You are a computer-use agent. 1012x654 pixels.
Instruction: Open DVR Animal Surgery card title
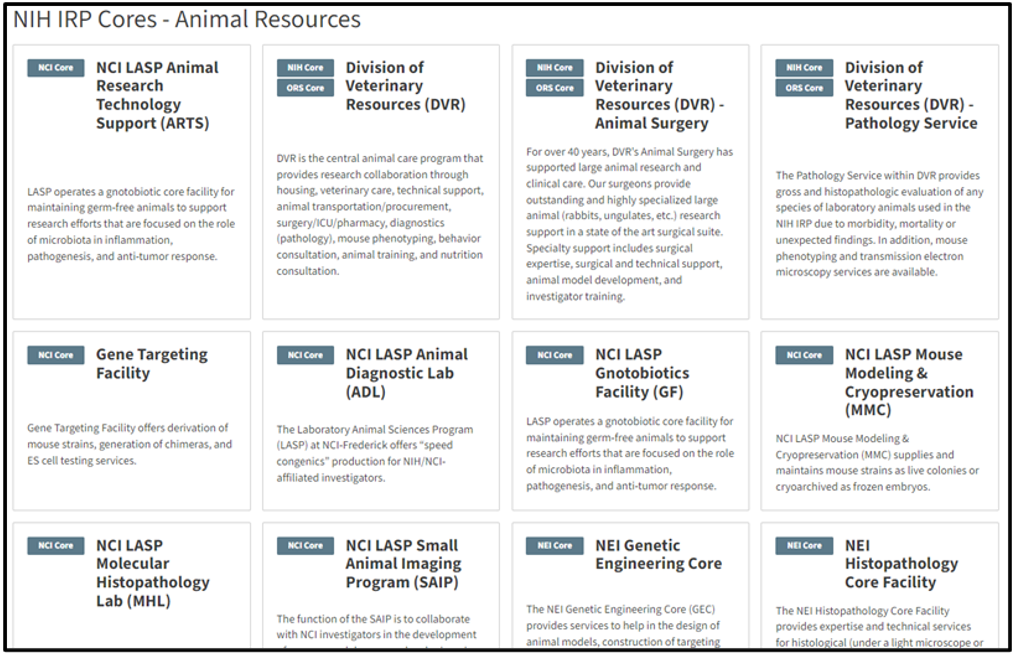coord(659,95)
